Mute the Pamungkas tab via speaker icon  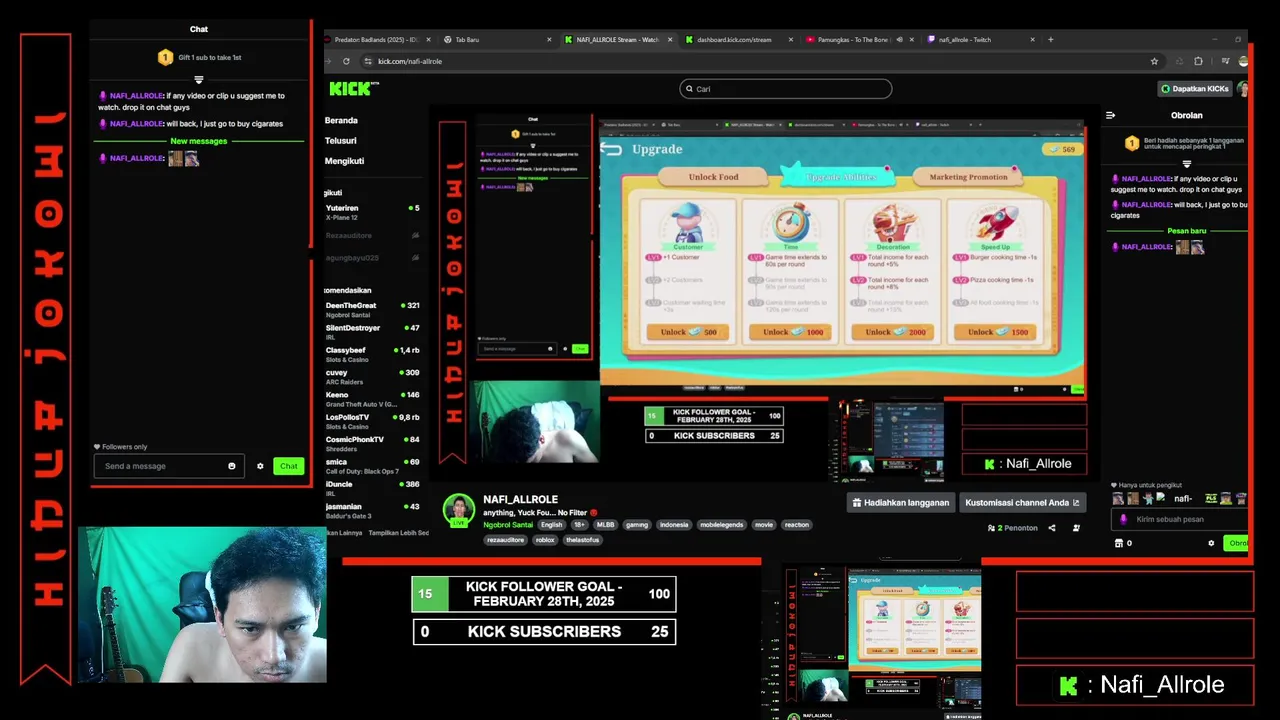coord(899,40)
